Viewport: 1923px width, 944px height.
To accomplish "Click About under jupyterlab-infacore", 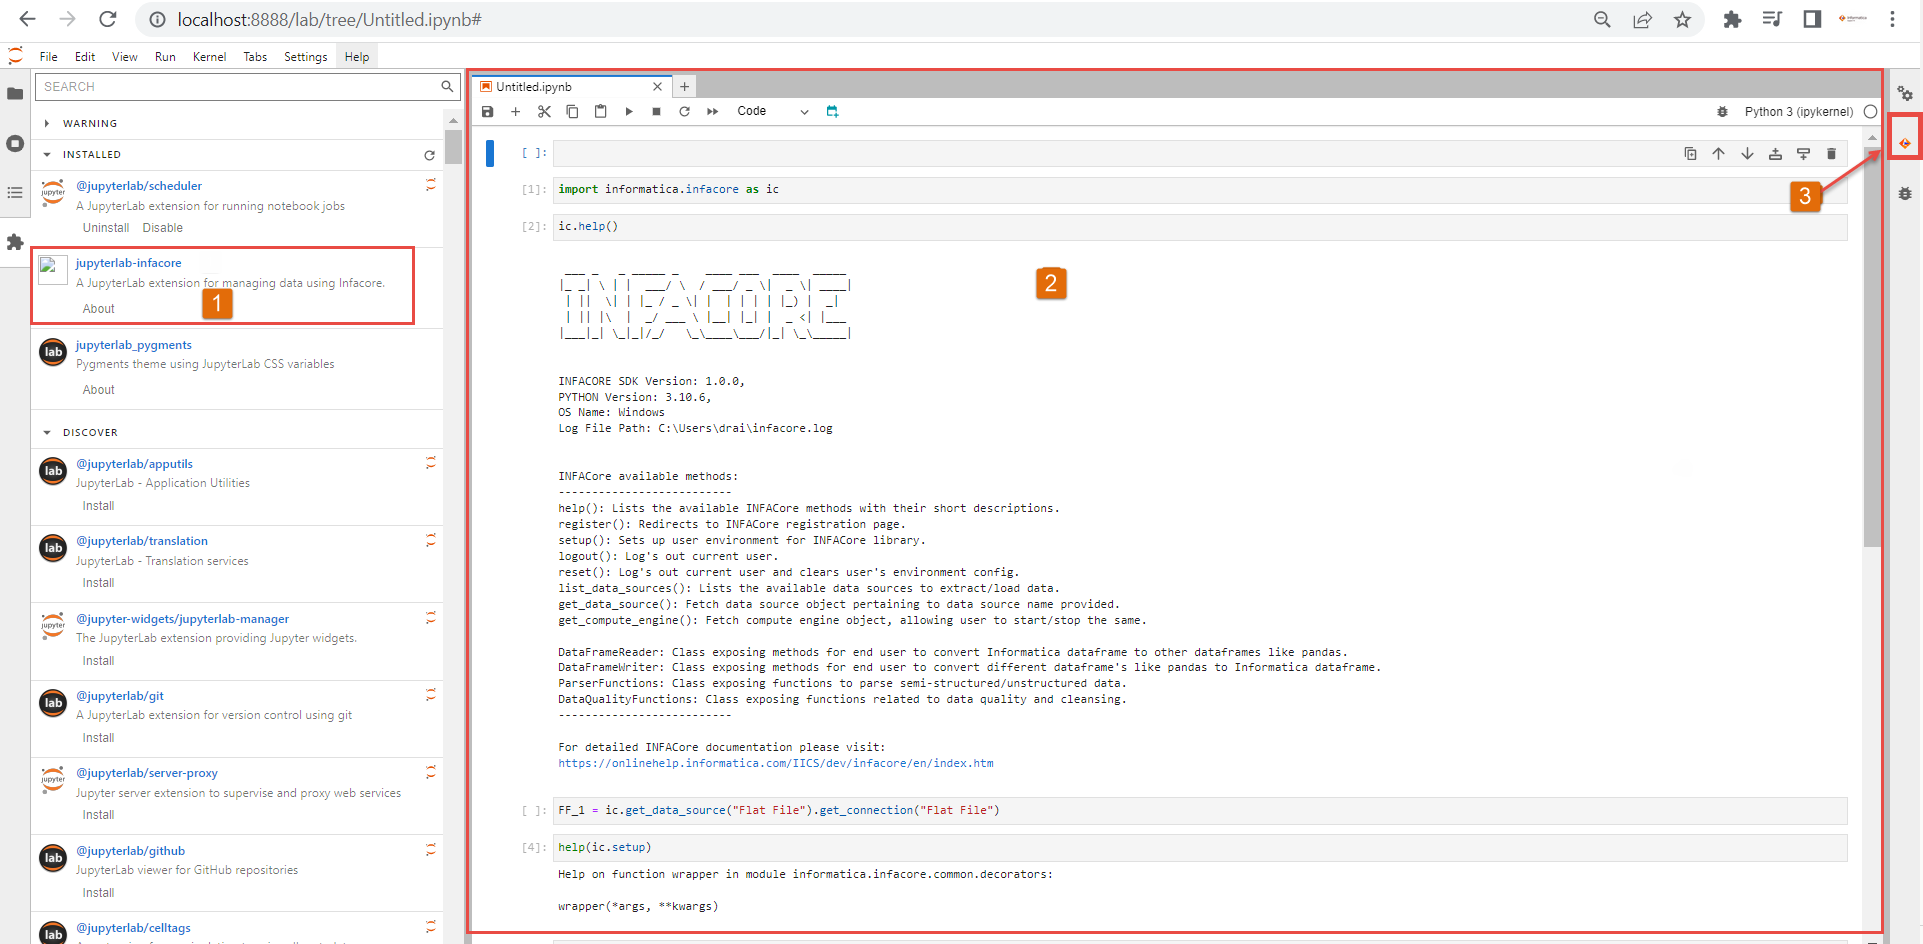I will pyautogui.click(x=99, y=309).
